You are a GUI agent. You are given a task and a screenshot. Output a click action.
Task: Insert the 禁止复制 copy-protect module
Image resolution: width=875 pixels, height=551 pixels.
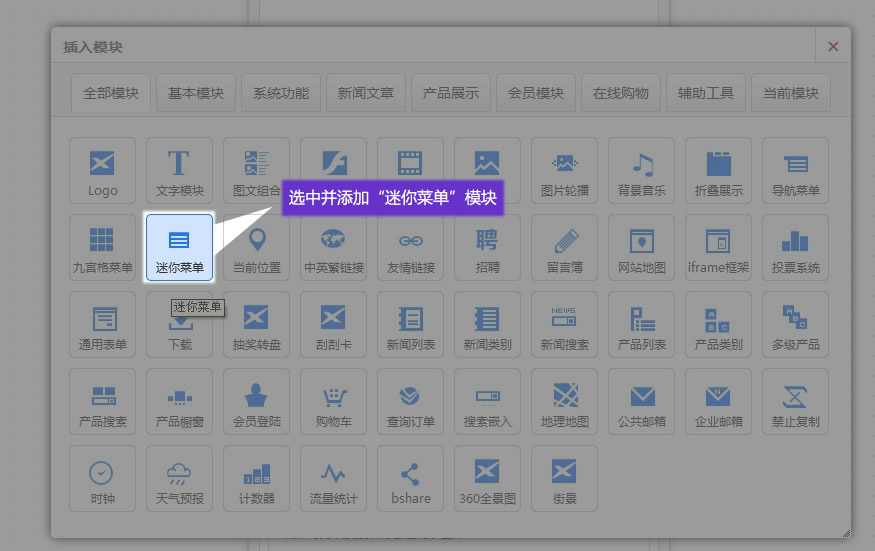(x=795, y=401)
